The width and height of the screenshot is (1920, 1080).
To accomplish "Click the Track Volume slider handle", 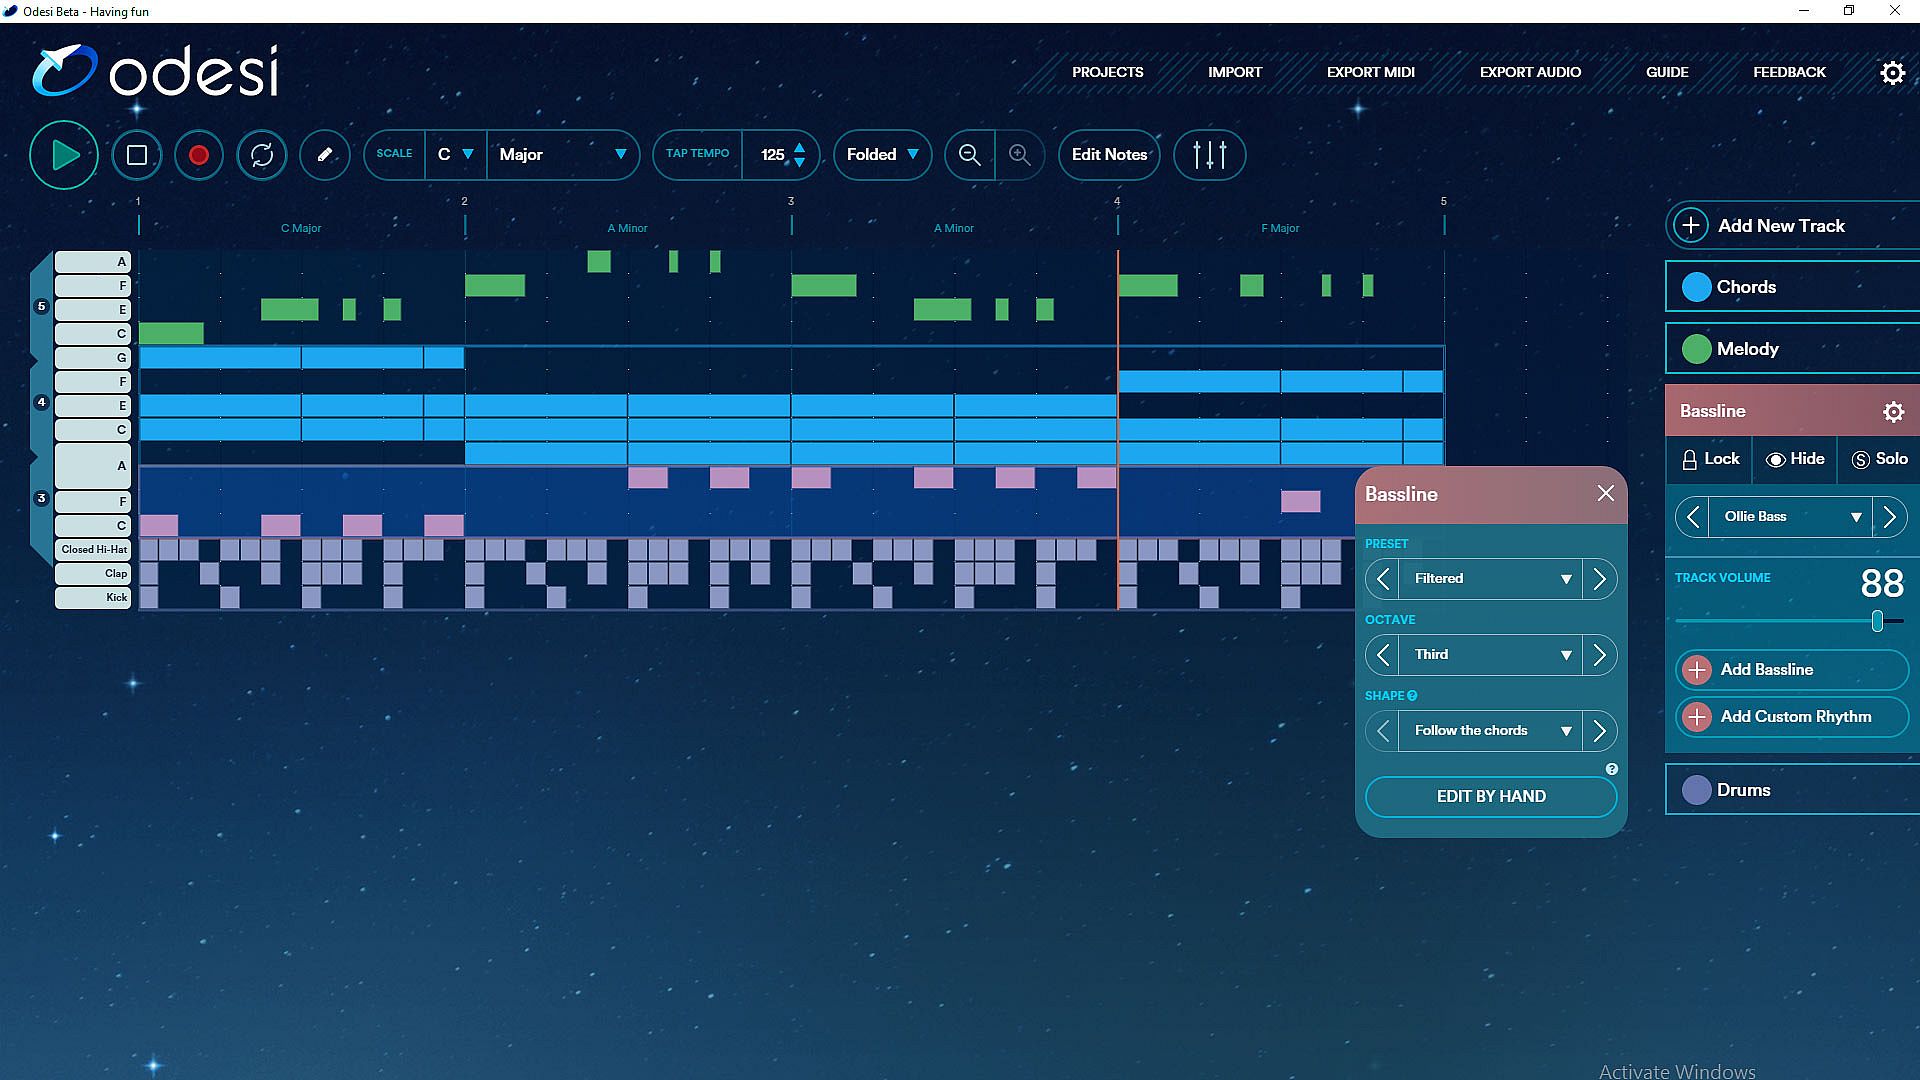I will [x=1877, y=621].
